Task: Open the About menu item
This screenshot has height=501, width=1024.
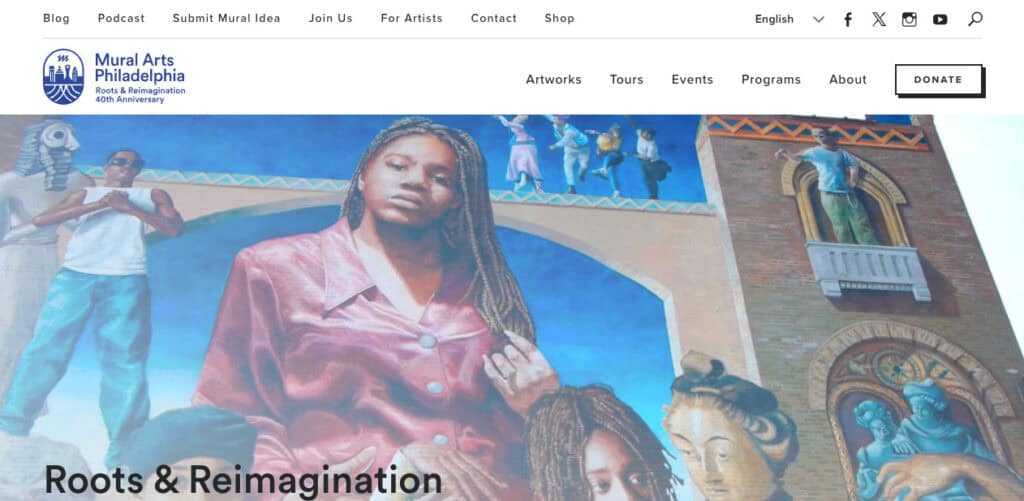Action: point(848,79)
